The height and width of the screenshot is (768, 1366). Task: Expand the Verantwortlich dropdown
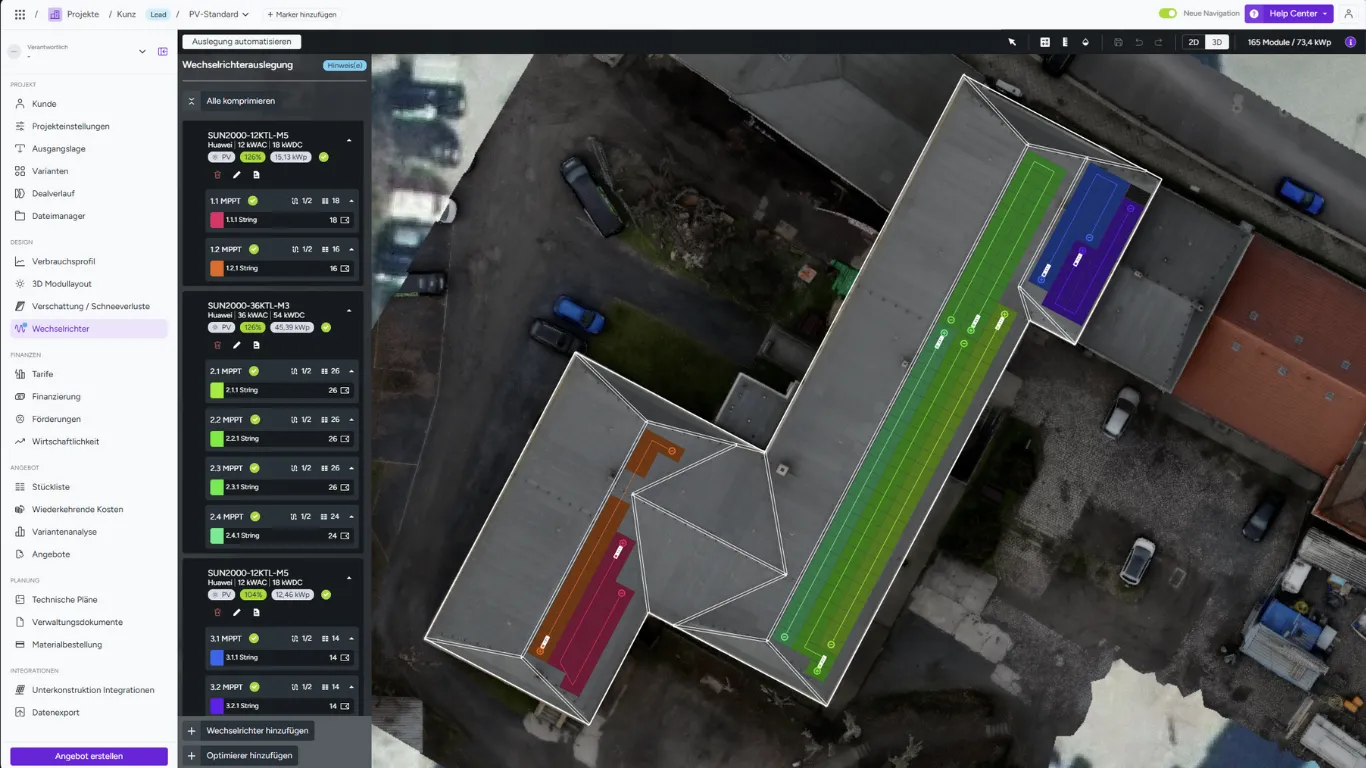click(142, 51)
